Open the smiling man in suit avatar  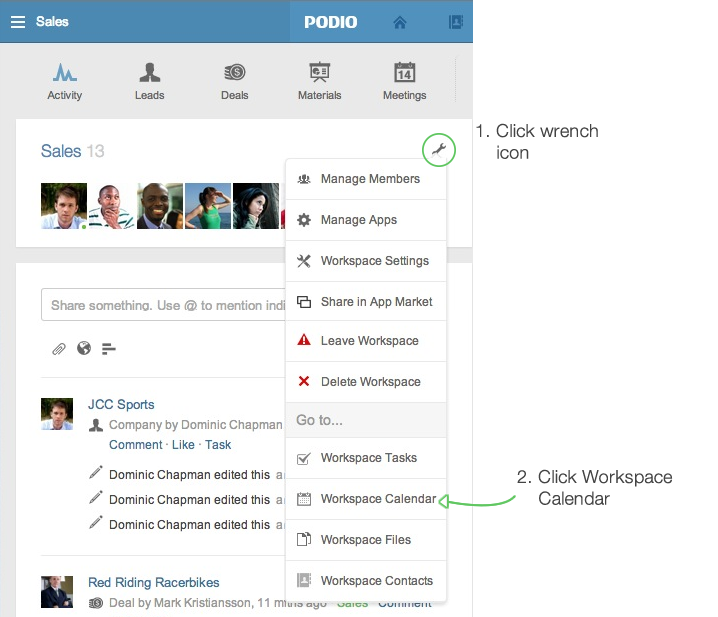(160, 206)
